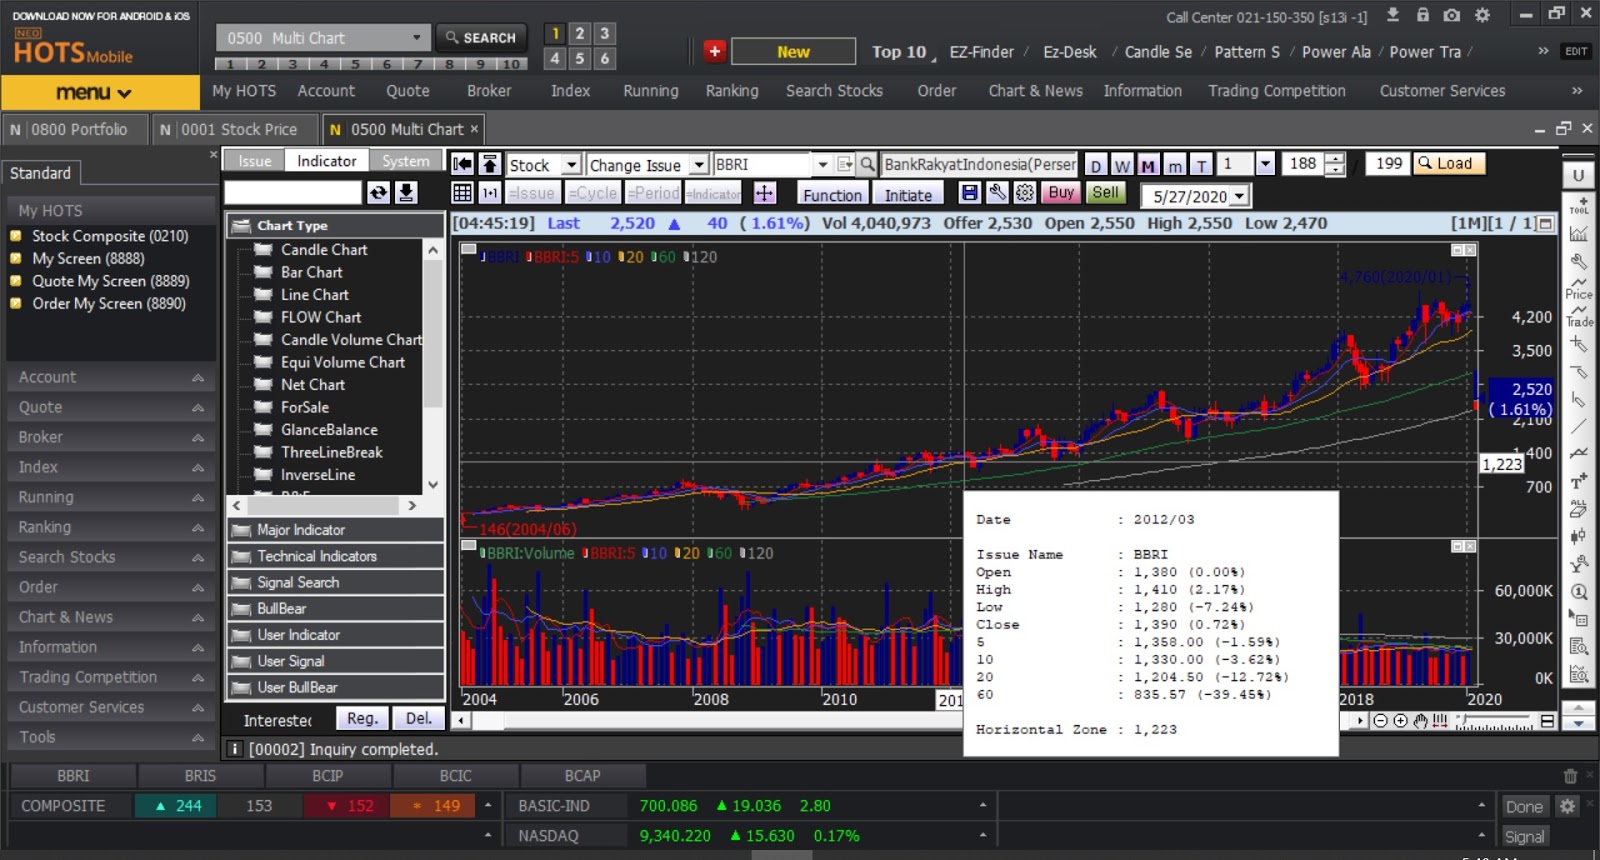Click the hand pan icon below the chart
The width and height of the screenshot is (1600, 860).
[x=1420, y=721]
